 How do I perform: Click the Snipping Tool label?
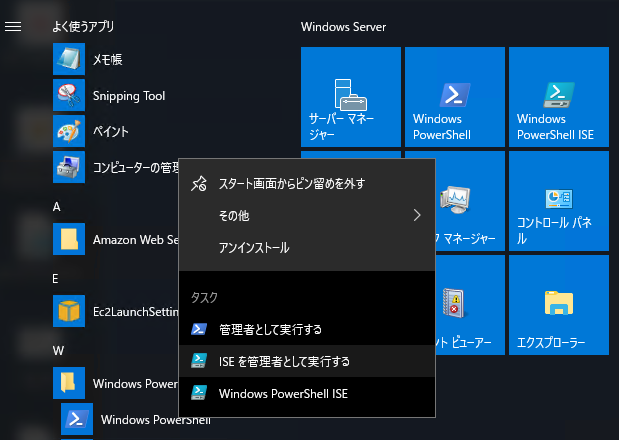pyautogui.click(x=129, y=96)
